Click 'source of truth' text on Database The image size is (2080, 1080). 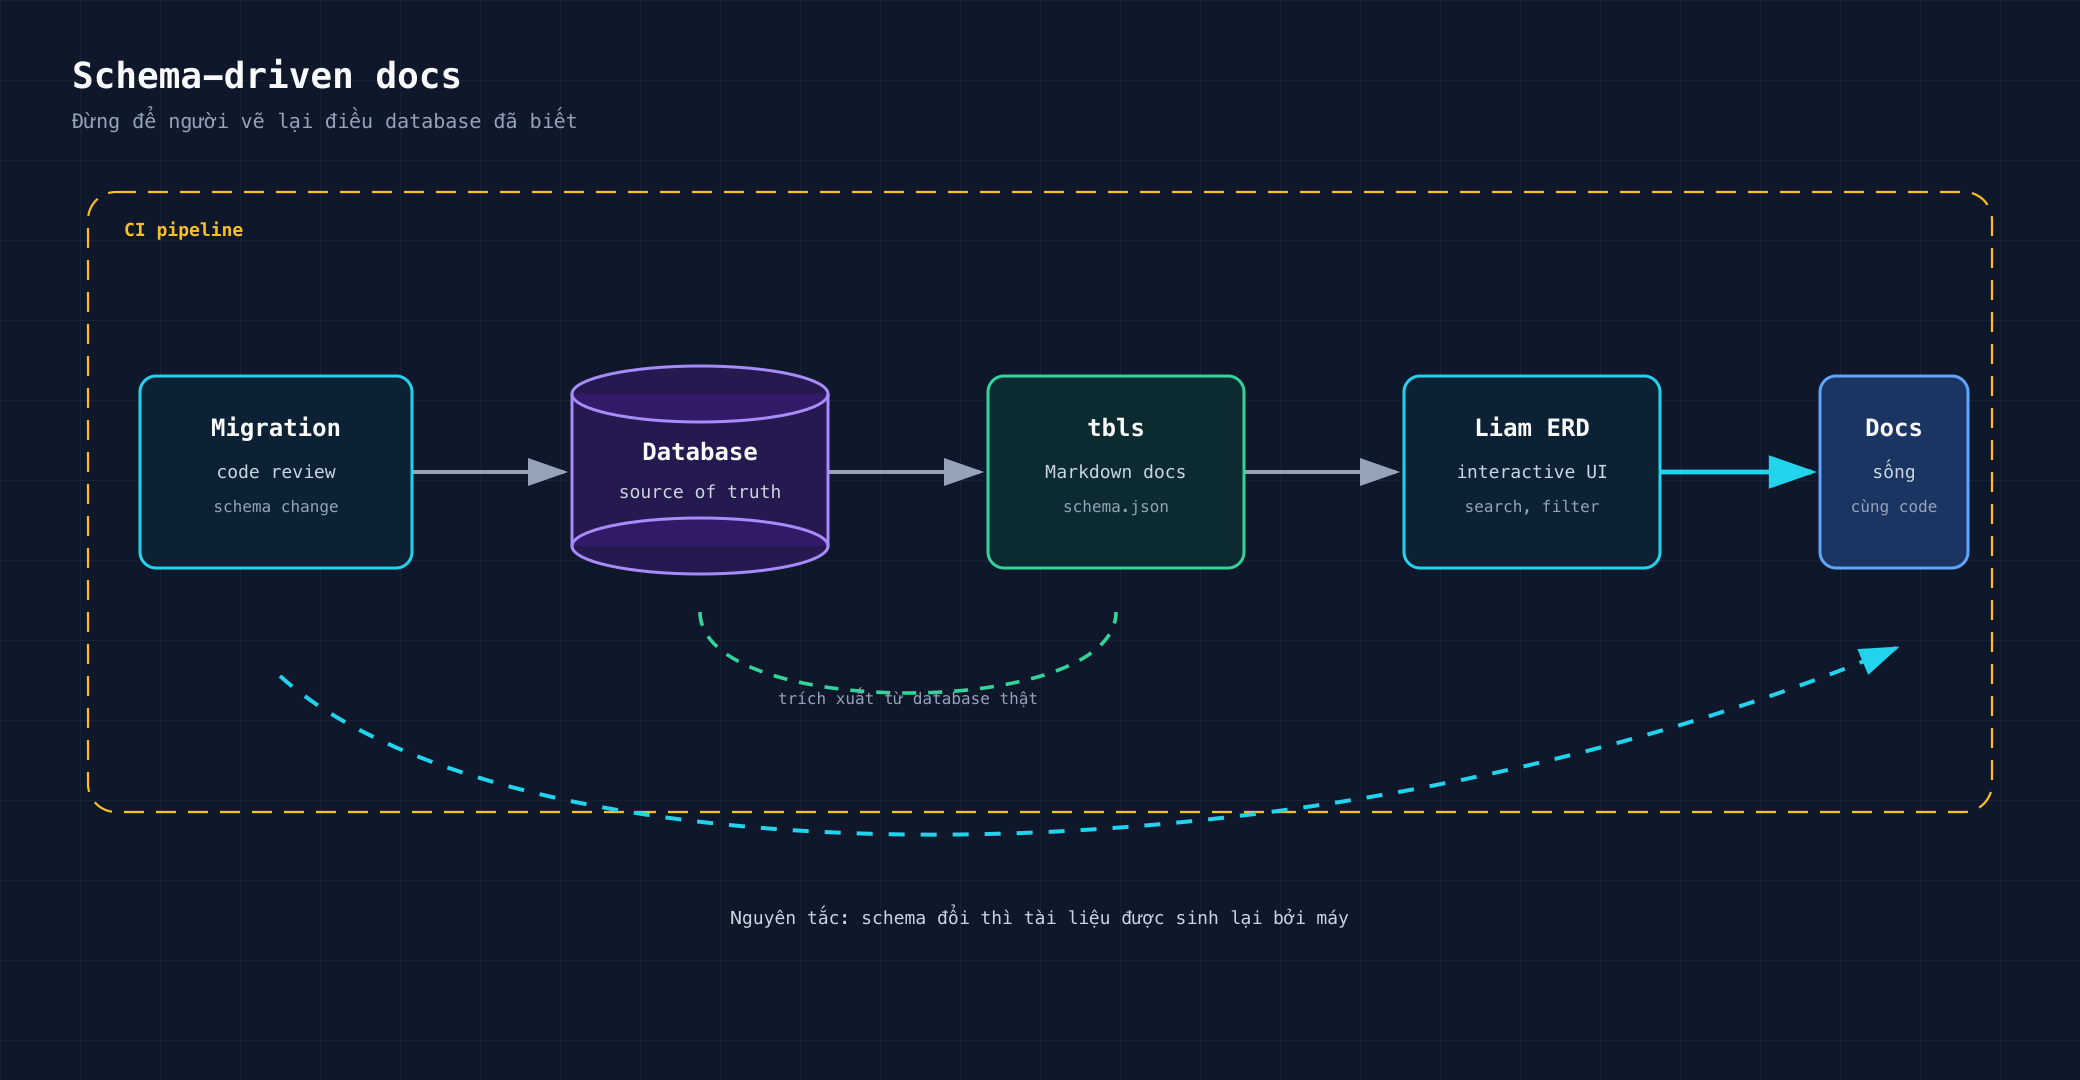(700, 492)
